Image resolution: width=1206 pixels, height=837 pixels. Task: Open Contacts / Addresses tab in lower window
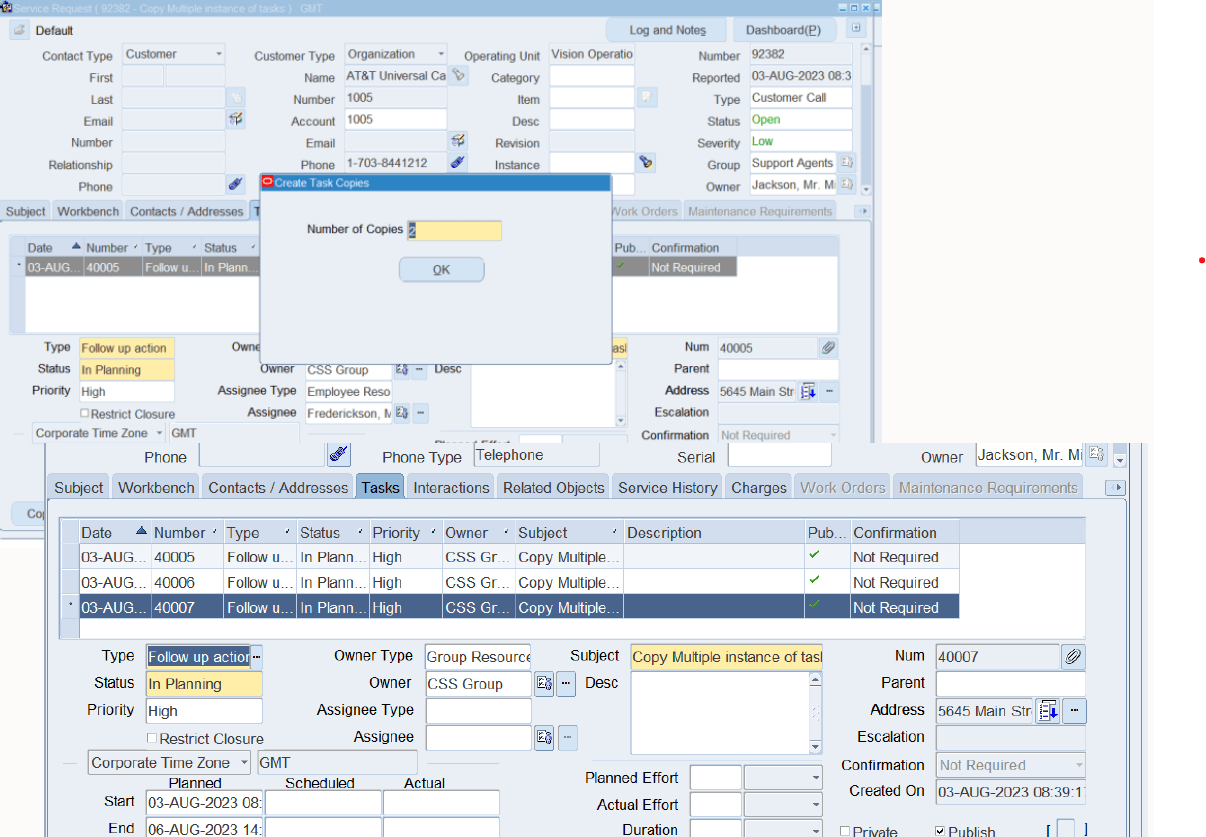point(278,487)
